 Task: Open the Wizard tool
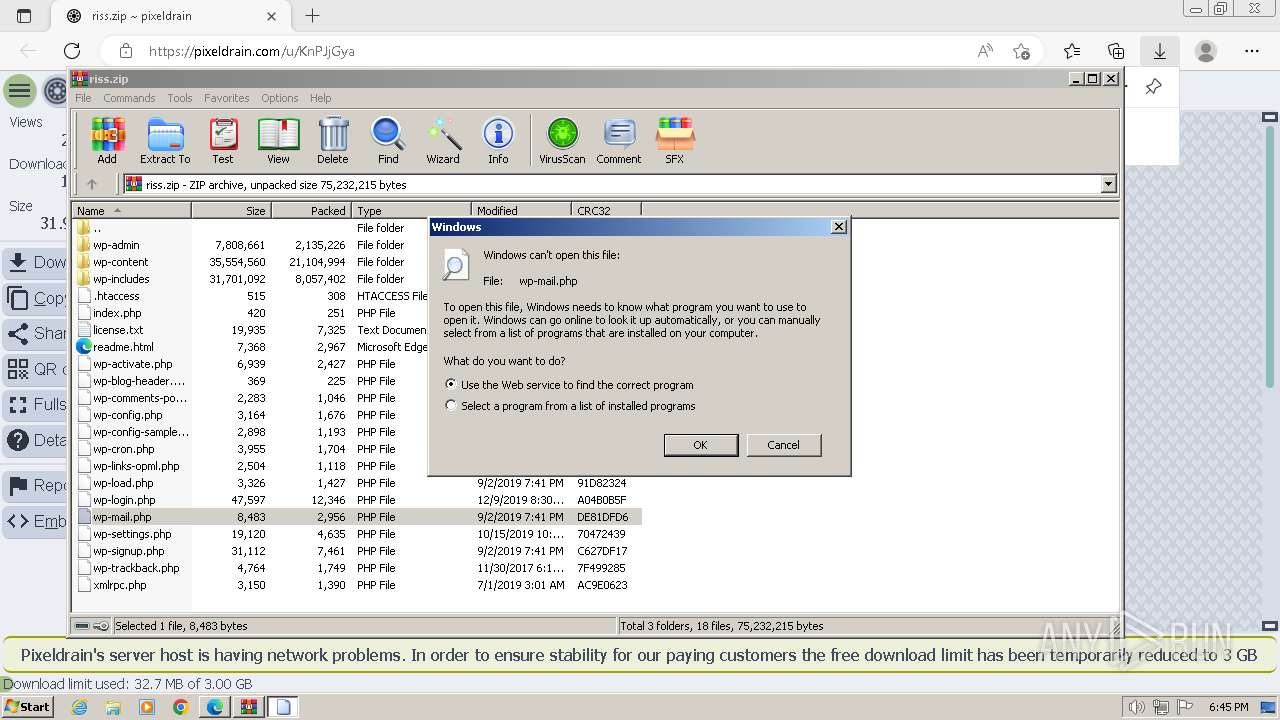[443, 140]
